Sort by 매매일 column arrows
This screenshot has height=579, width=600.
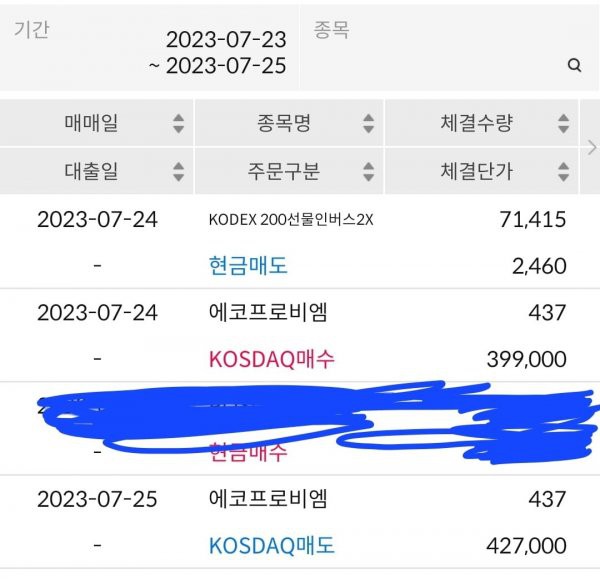point(178,123)
